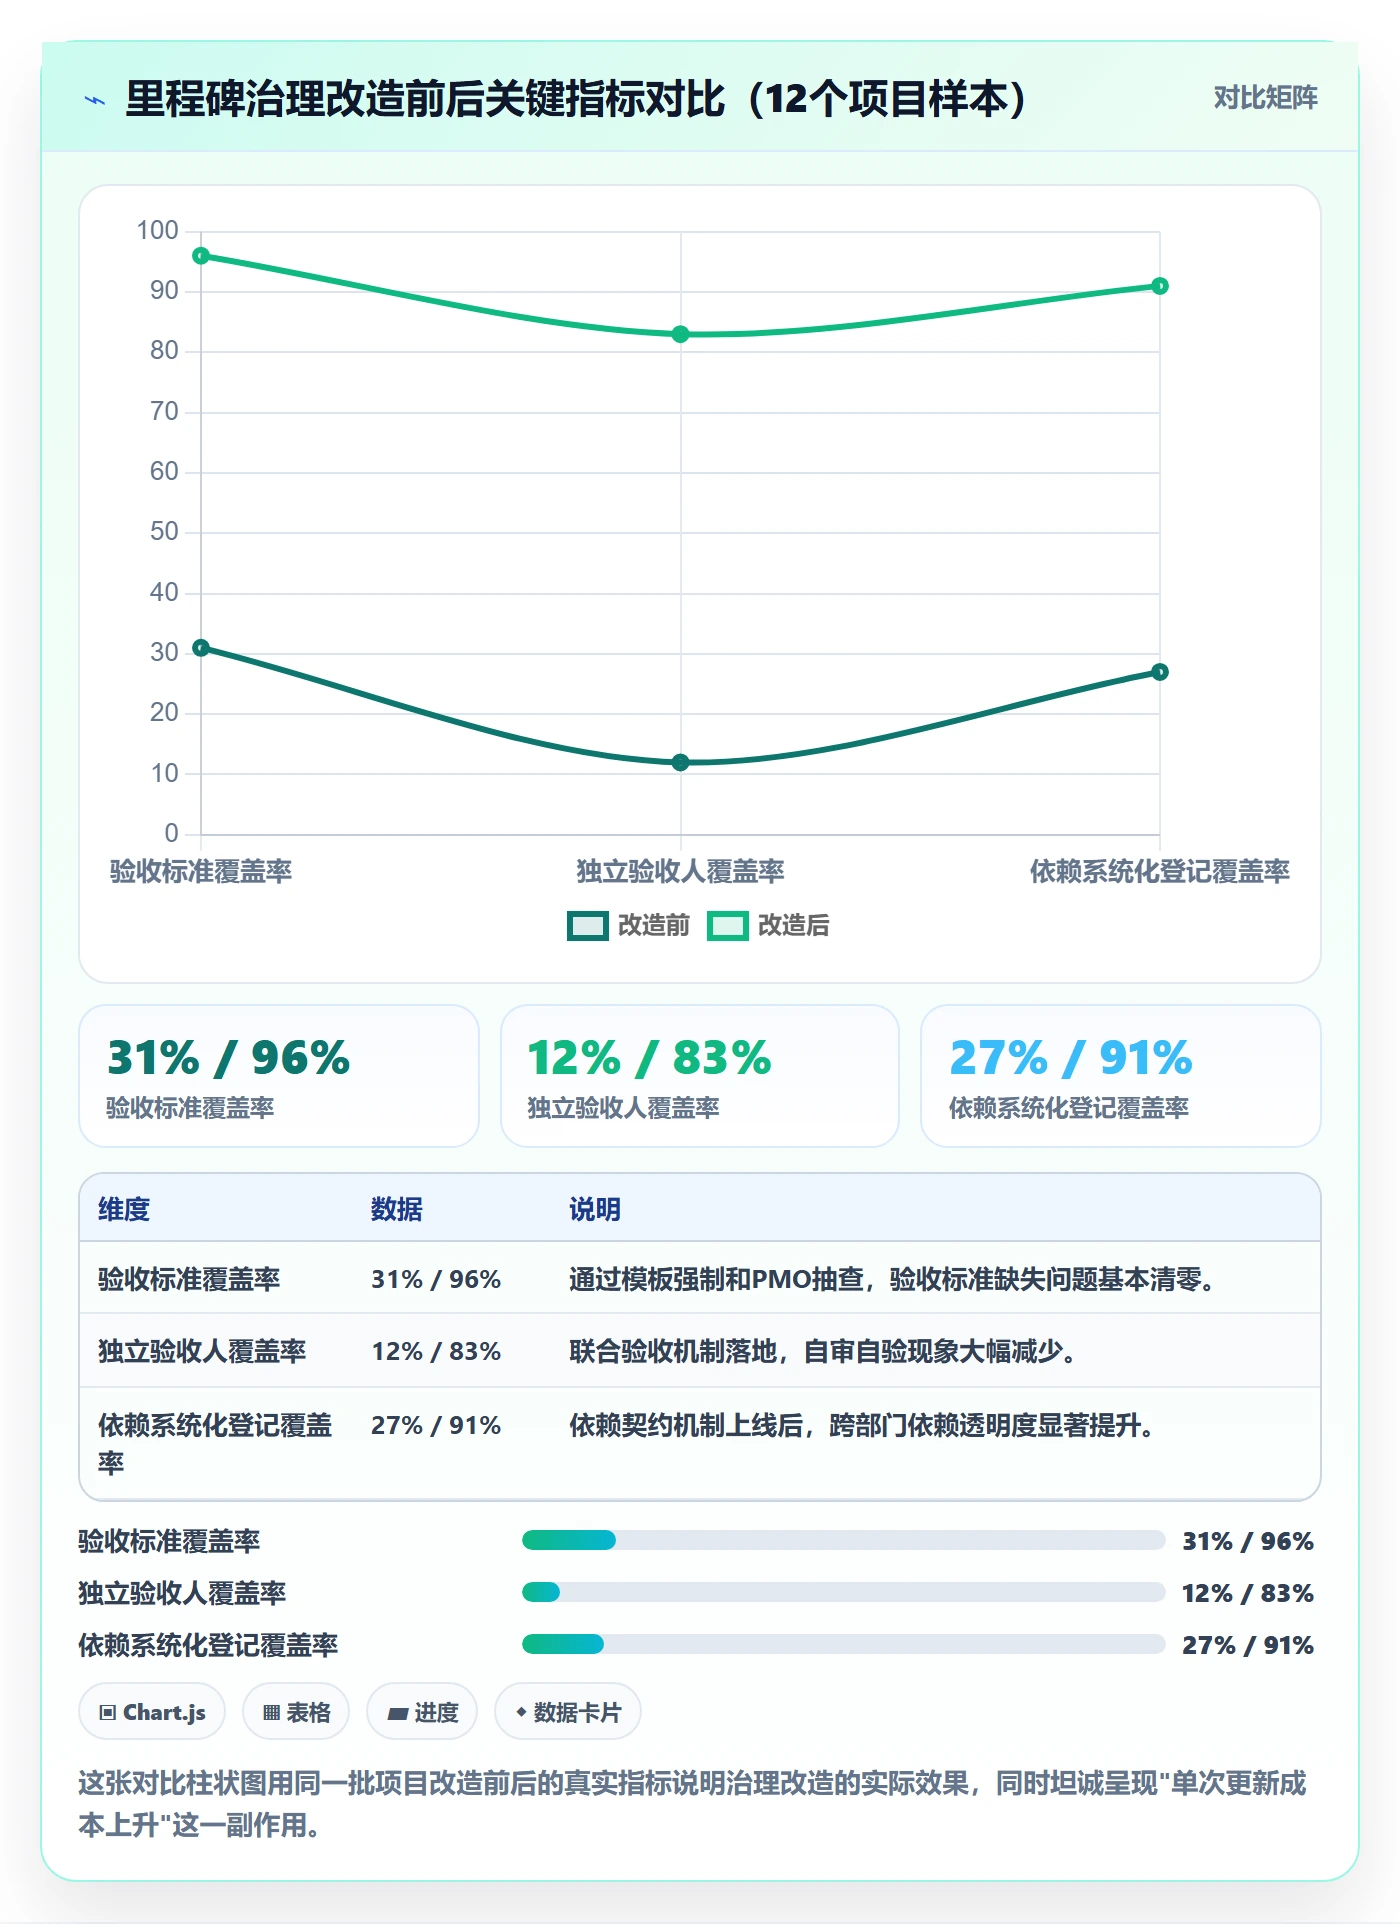
Task: Click the 27% / 91% value beside progress bar
Action: pyautogui.click(x=1248, y=1645)
